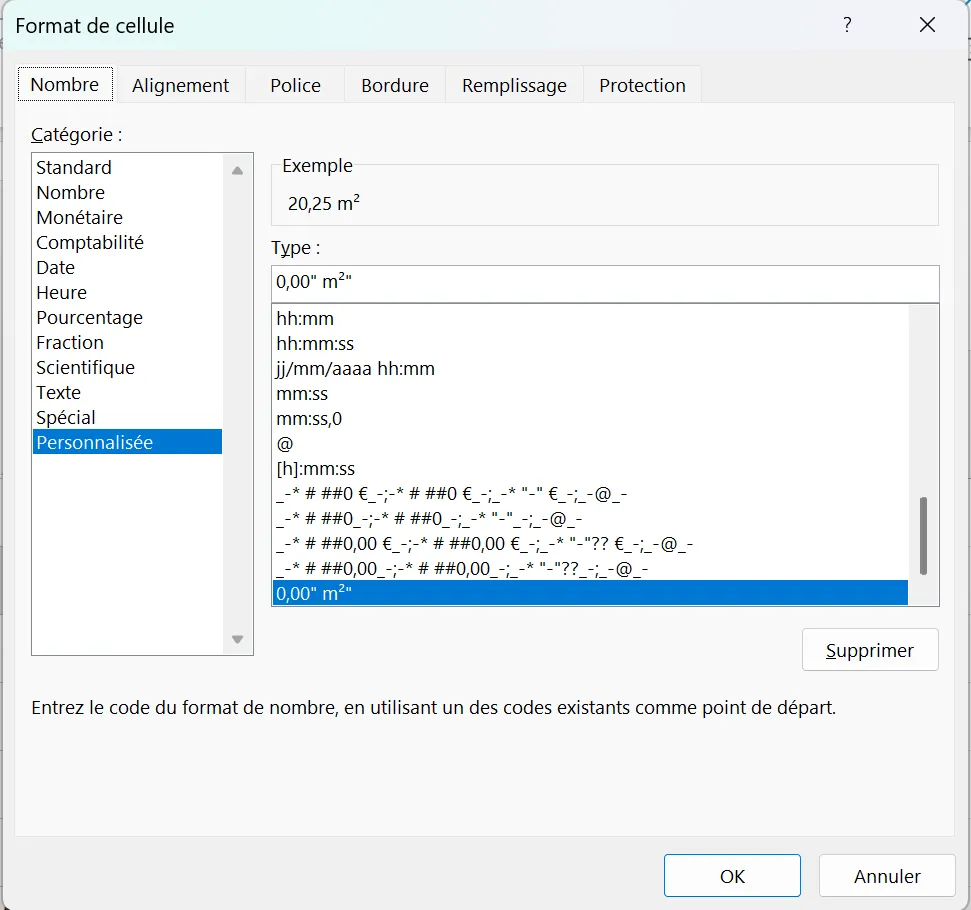The image size is (971, 910).
Task: Close the Format de cellule dialog
Action: [x=927, y=25]
